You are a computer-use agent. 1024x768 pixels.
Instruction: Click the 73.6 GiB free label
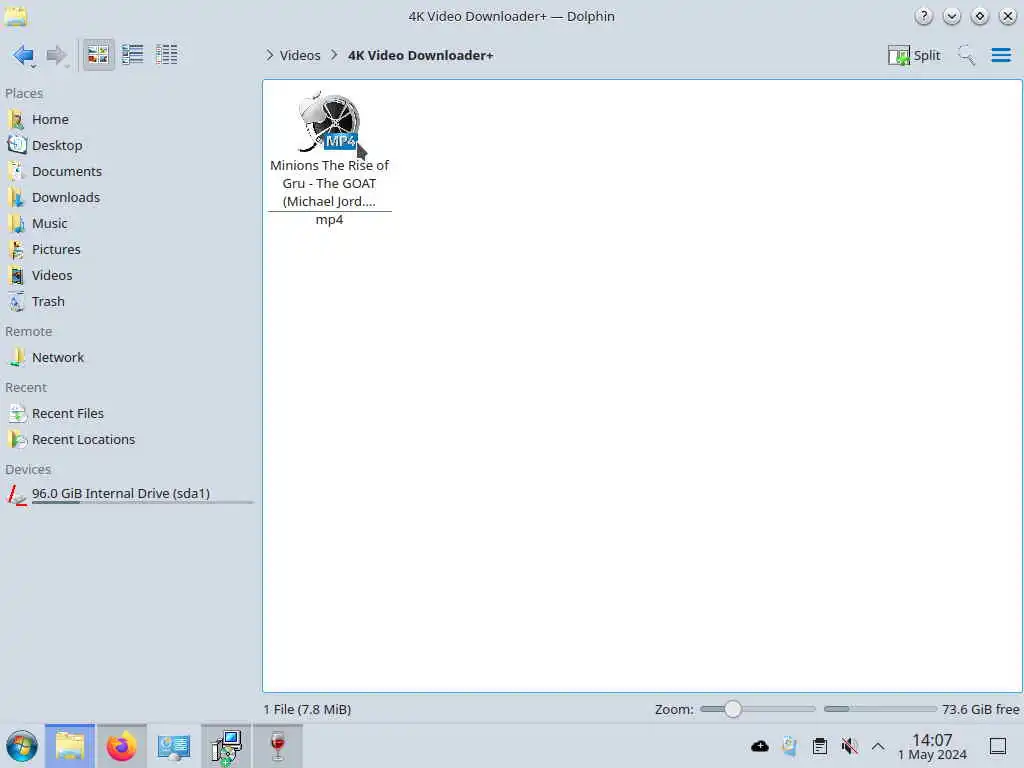pos(980,709)
